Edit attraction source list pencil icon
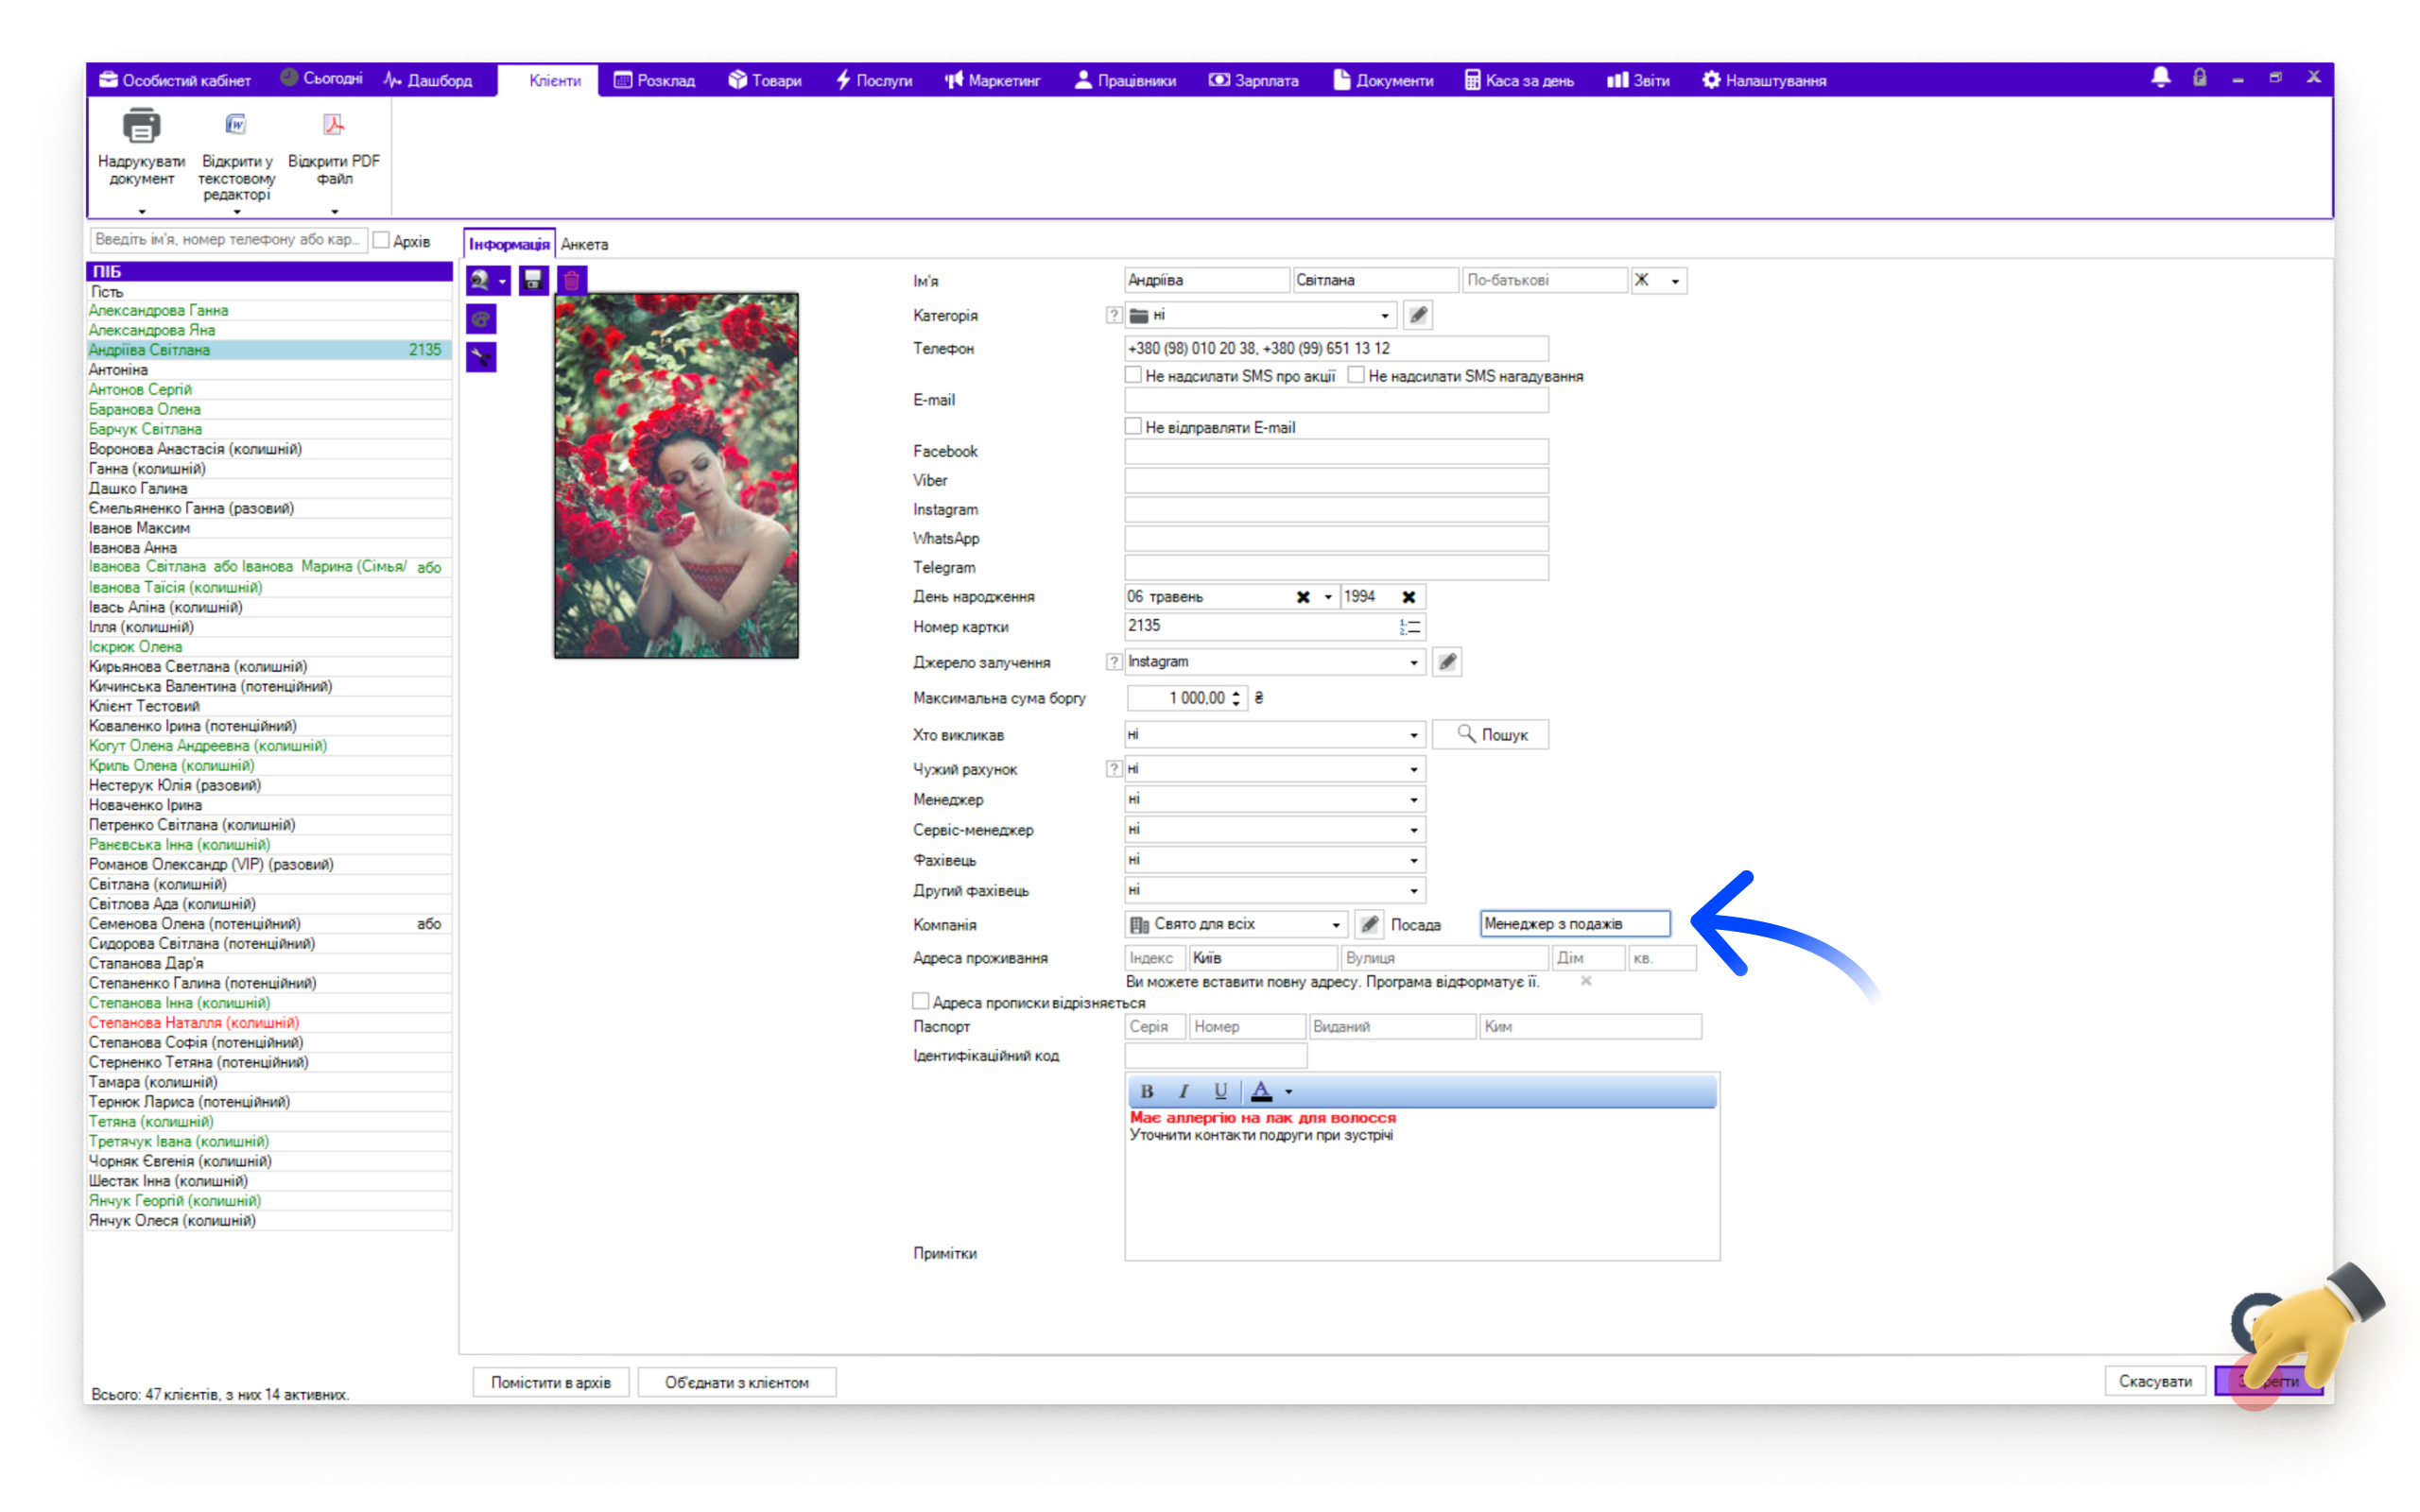 pyautogui.click(x=1447, y=662)
